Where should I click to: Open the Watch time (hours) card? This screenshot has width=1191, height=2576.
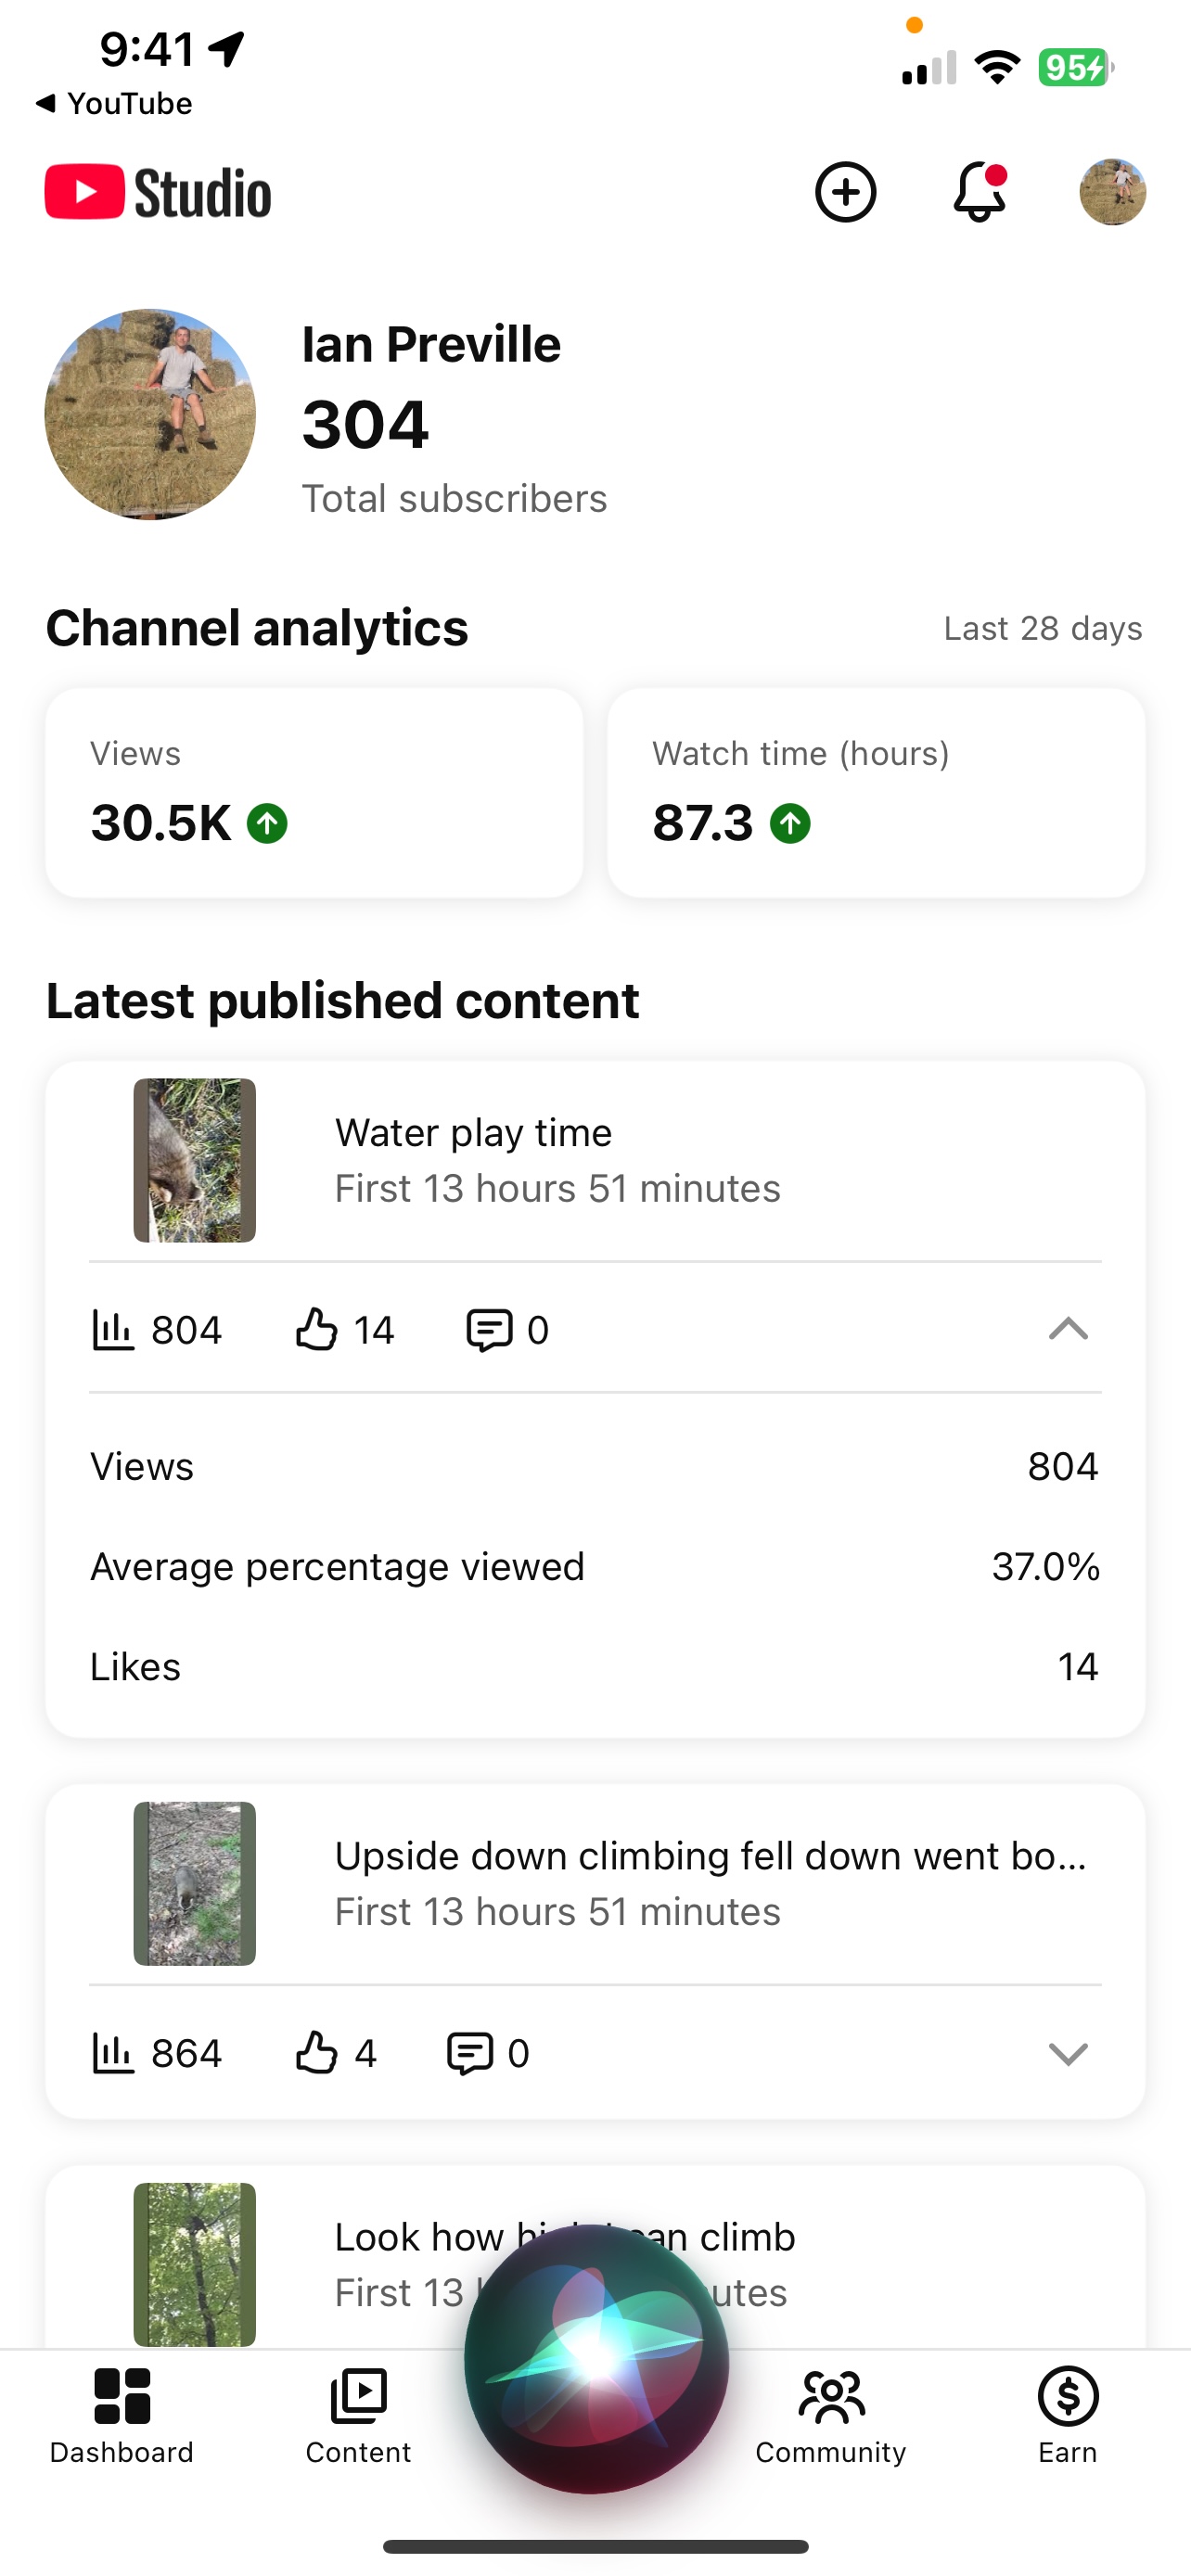click(876, 792)
